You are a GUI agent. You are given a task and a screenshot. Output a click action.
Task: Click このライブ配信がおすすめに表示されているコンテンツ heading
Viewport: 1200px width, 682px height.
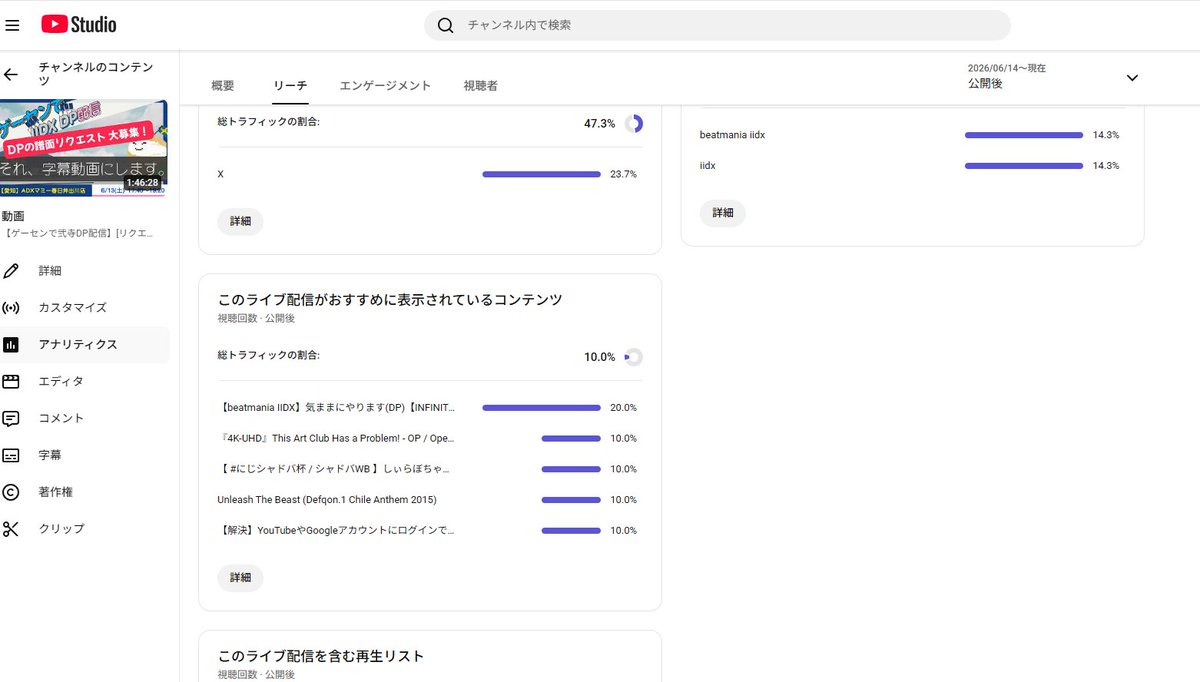pyautogui.click(x=390, y=300)
